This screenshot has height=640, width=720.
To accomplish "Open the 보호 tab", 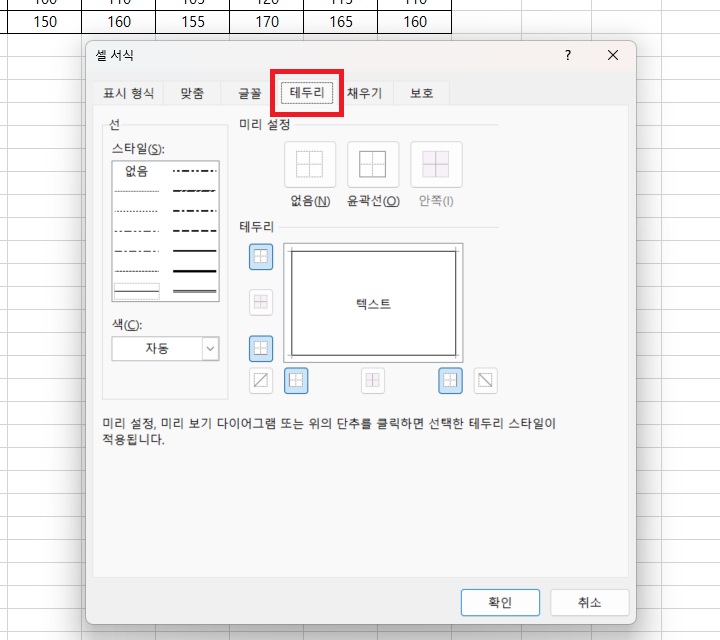I will 421,93.
